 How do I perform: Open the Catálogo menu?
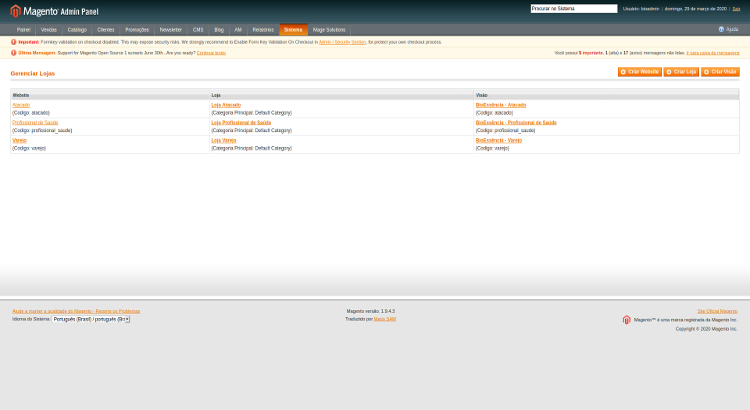point(77,30)
